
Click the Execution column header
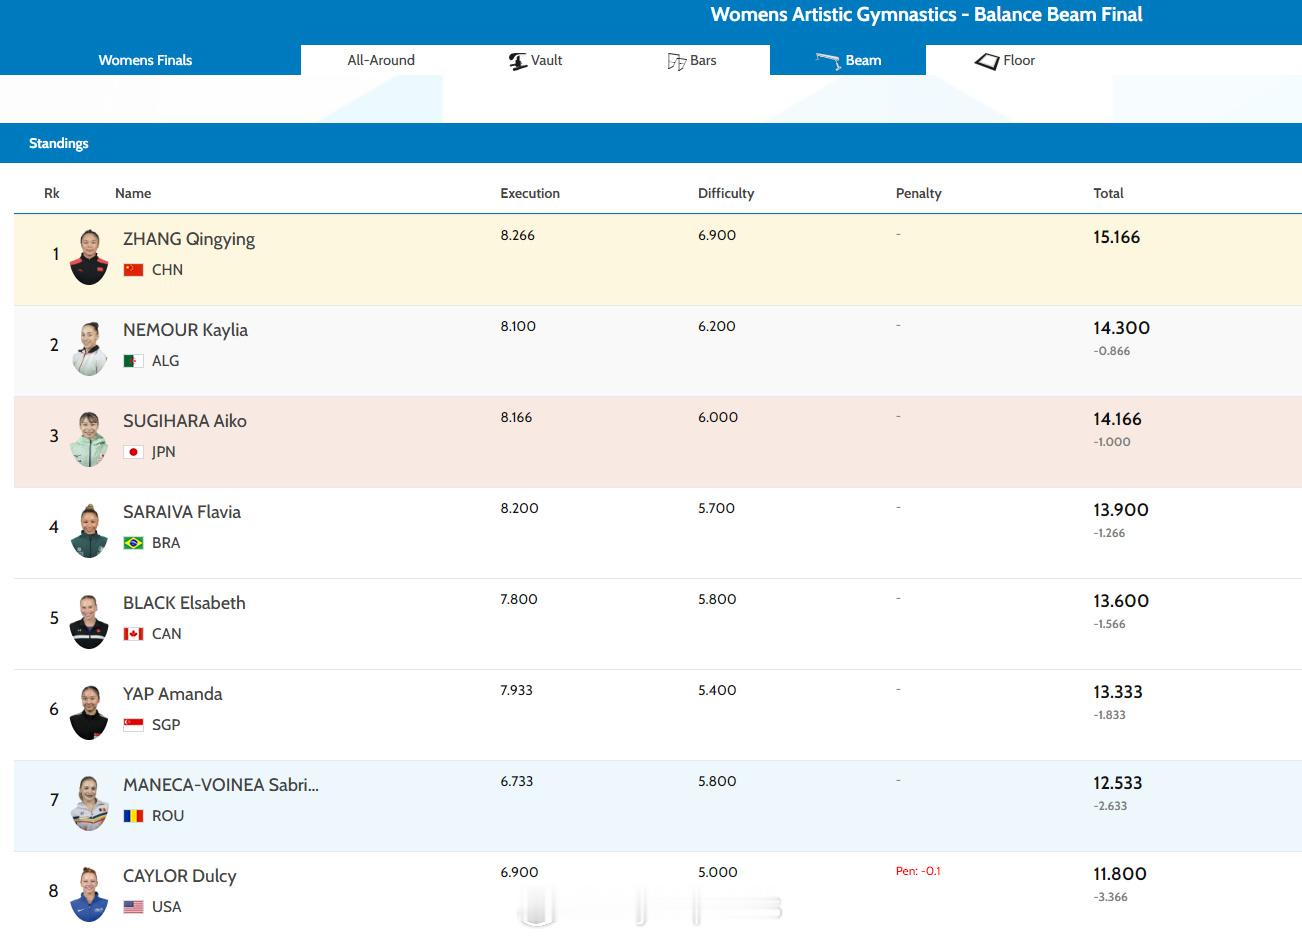[x=530, y=193]
